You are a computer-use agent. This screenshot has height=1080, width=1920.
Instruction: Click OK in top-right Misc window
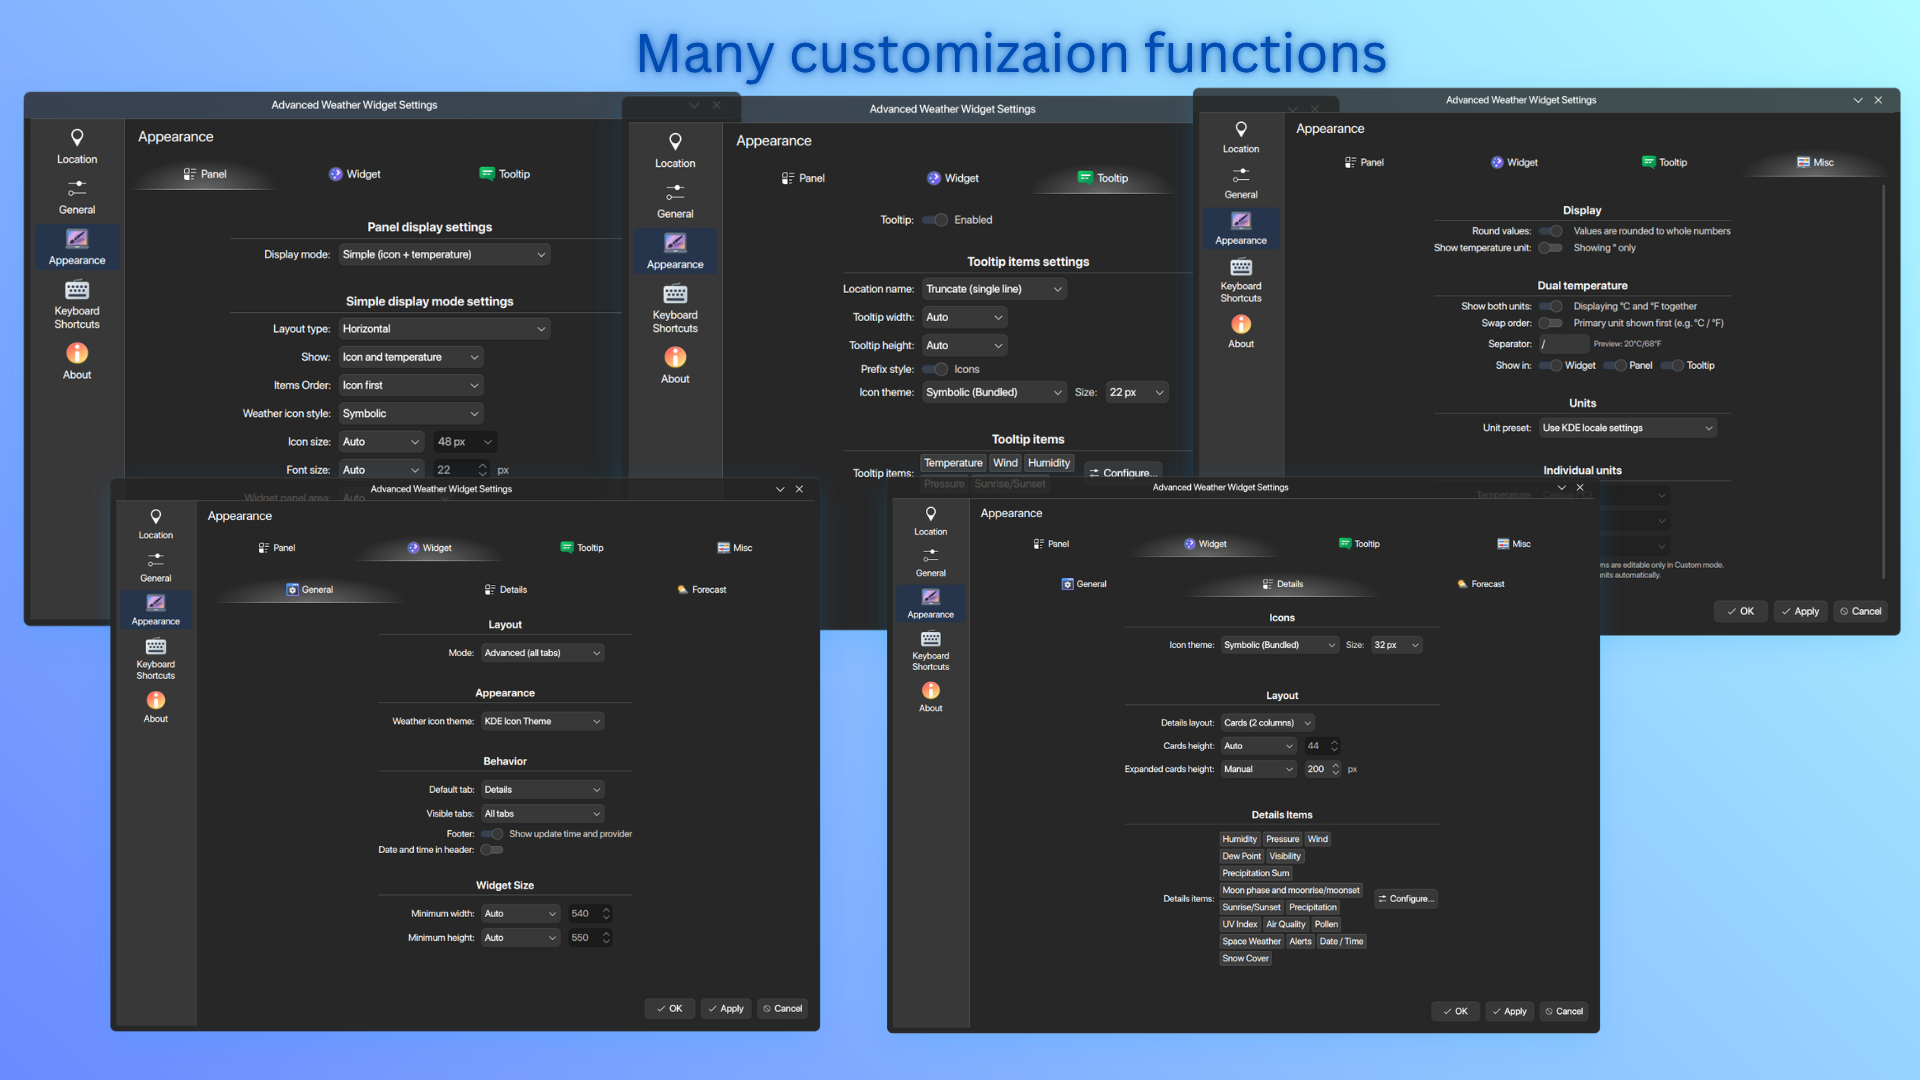coord(1741,611)
